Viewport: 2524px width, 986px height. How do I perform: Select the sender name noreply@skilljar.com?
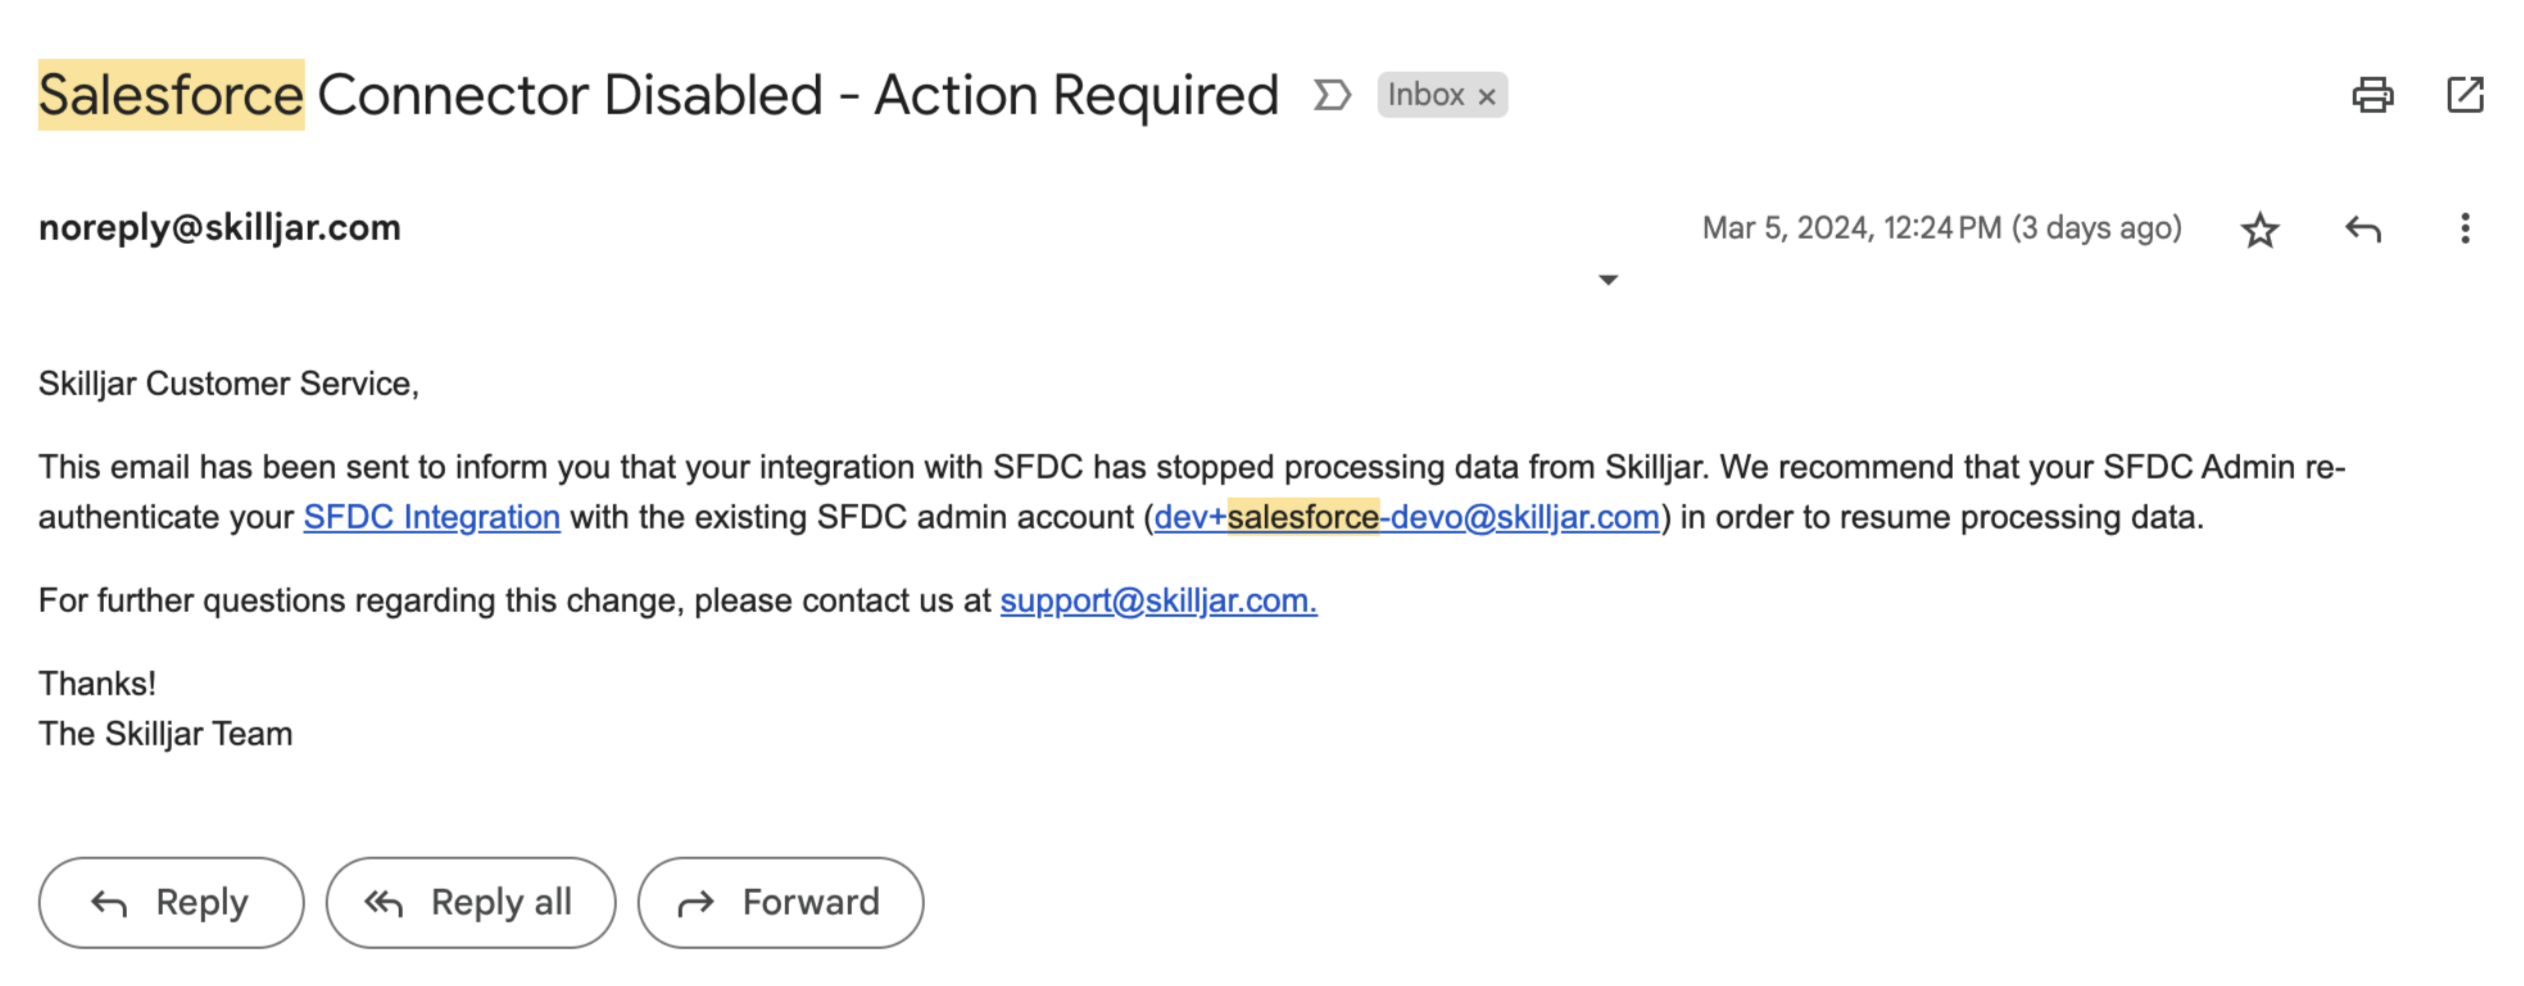click(x=219, y=228)
